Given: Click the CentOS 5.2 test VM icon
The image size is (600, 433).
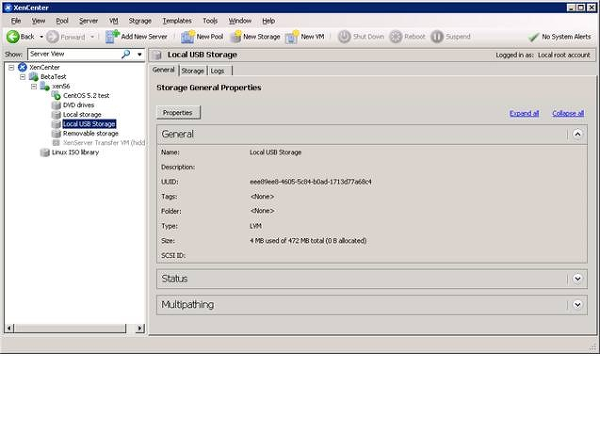Looking at the screenshot, I should tap(56, 96).
